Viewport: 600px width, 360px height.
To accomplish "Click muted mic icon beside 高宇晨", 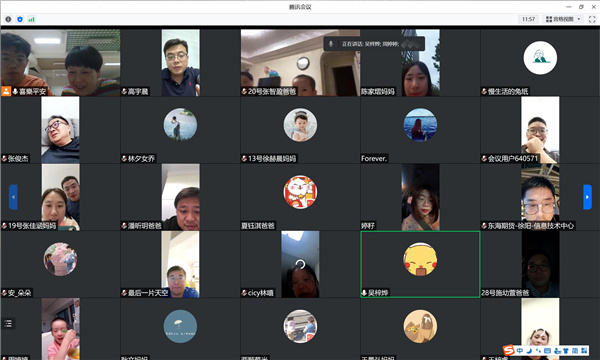I will [124, 91].
